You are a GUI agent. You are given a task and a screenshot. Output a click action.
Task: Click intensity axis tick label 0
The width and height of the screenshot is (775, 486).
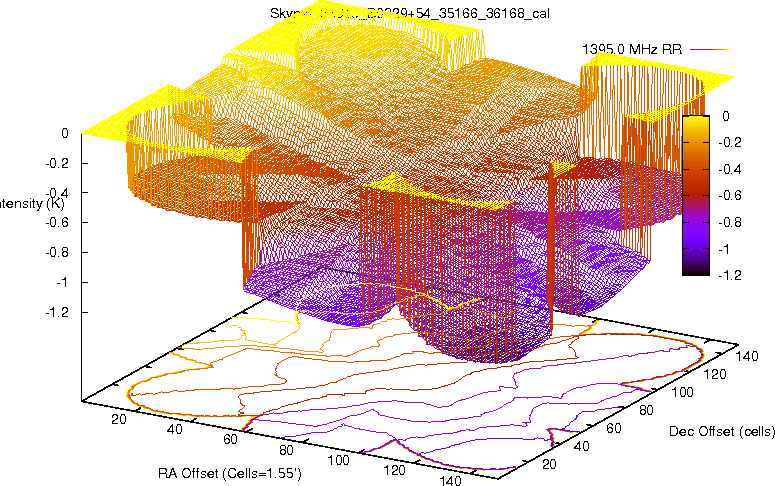65,133
